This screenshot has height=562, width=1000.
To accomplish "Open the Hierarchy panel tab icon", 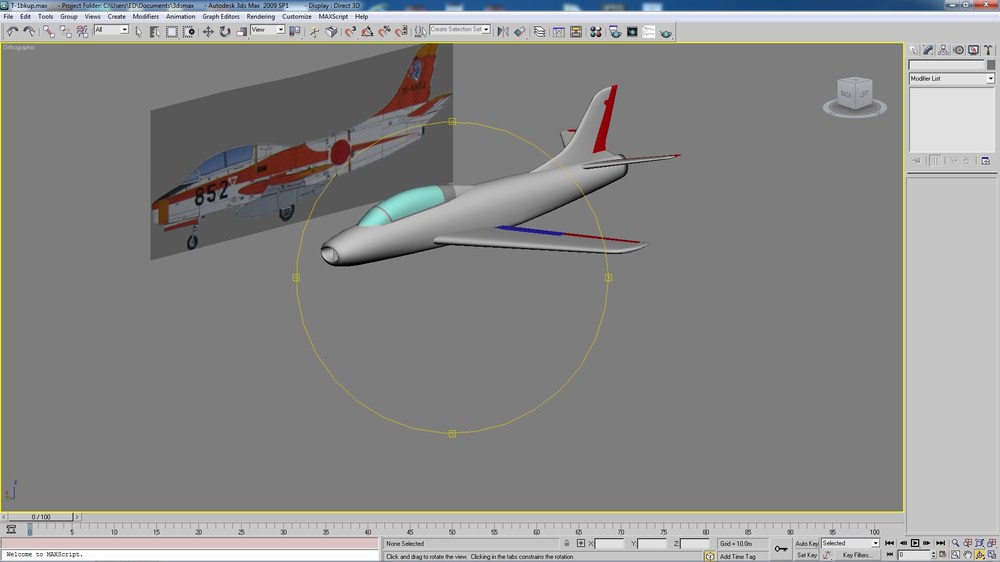I will coord(943,50).
